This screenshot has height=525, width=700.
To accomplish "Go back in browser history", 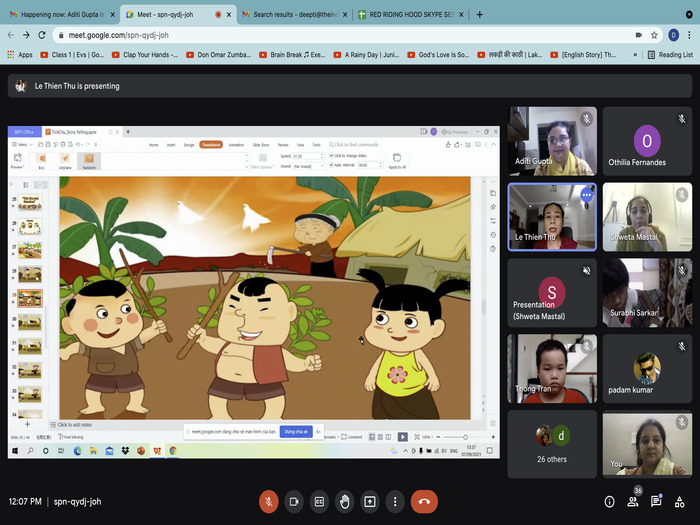I will point(11,35).
